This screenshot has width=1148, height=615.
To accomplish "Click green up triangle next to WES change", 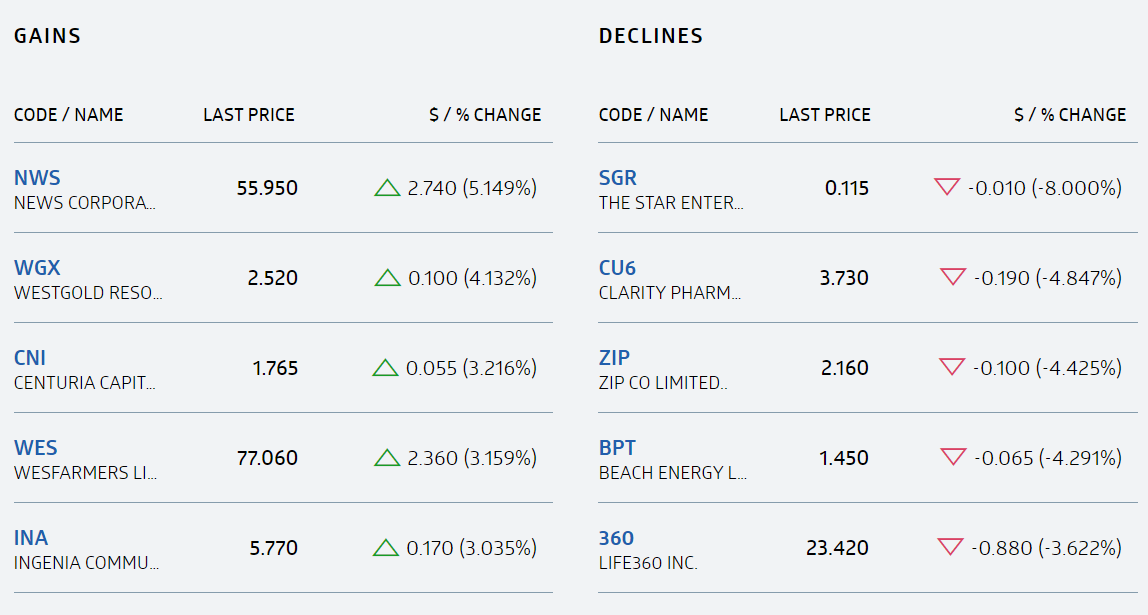I will point(387,458).
